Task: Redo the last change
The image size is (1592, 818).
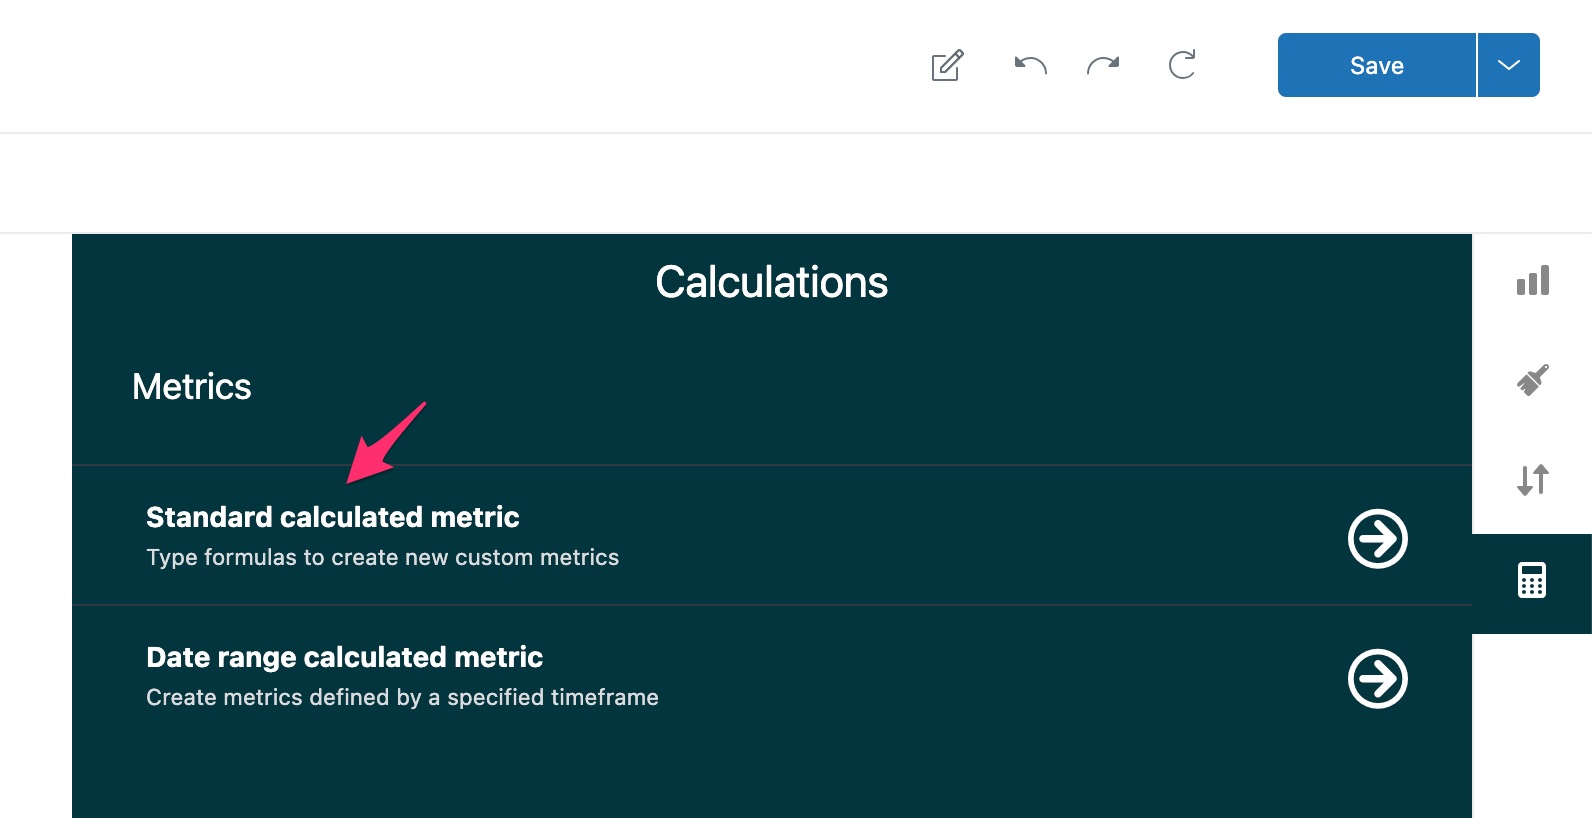Action: [x=1103, y=64]
